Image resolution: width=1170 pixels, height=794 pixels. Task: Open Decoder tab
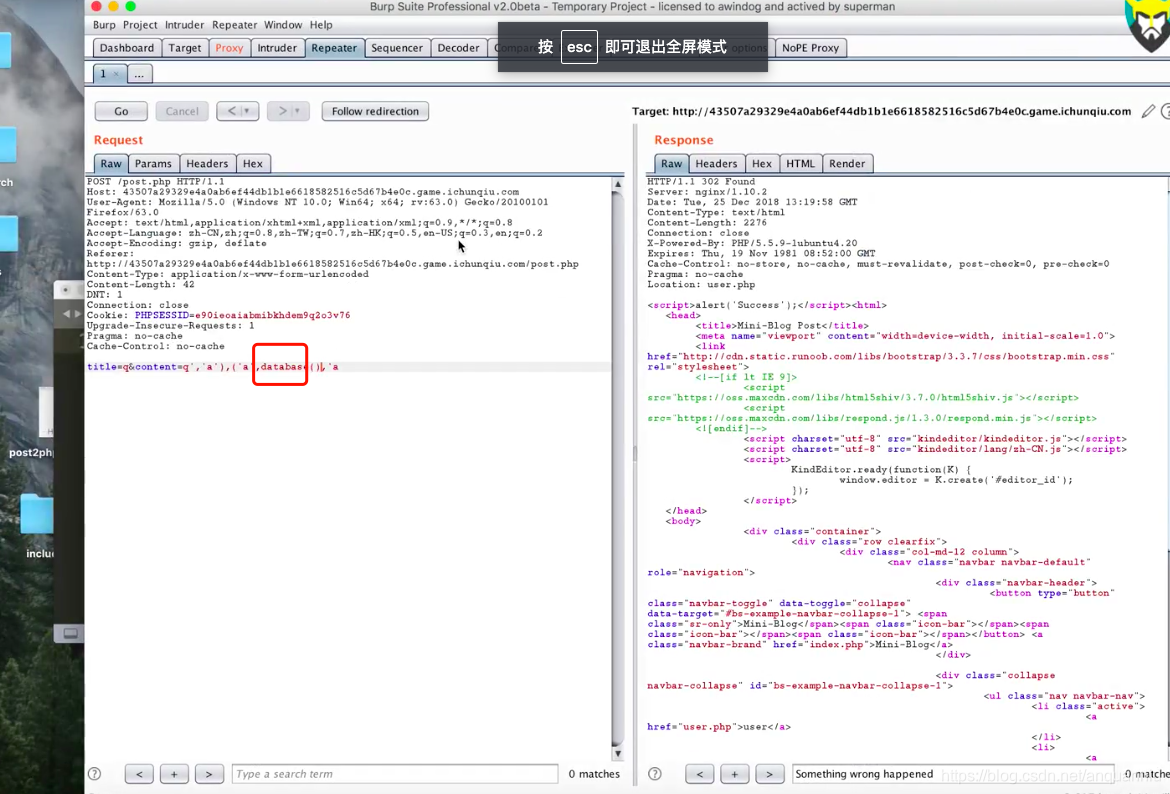coord(458,48)
